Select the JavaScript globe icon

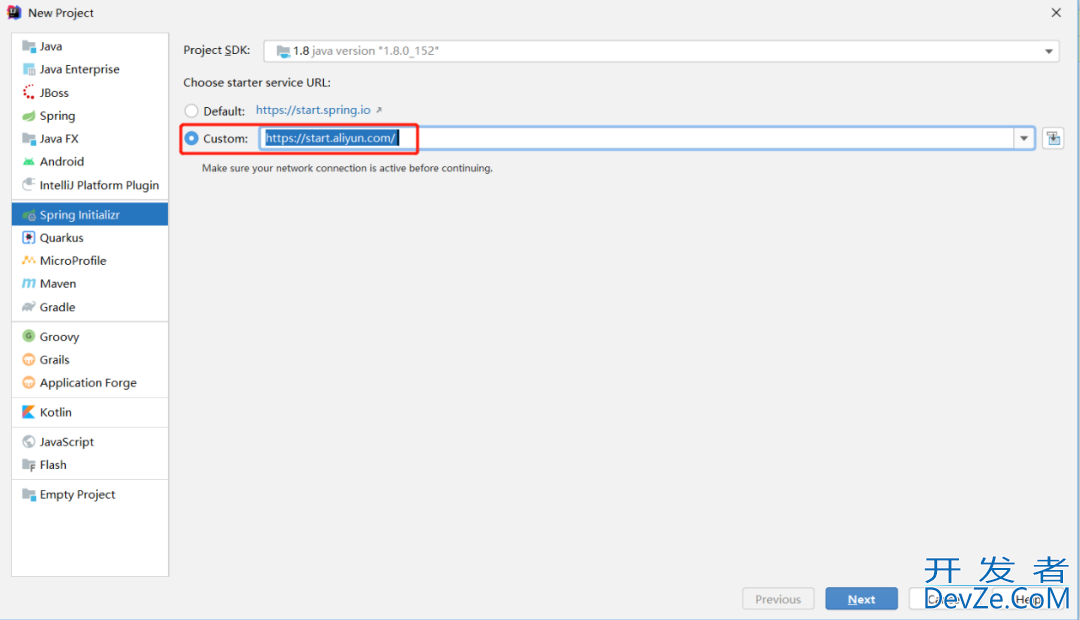point(29,442)
